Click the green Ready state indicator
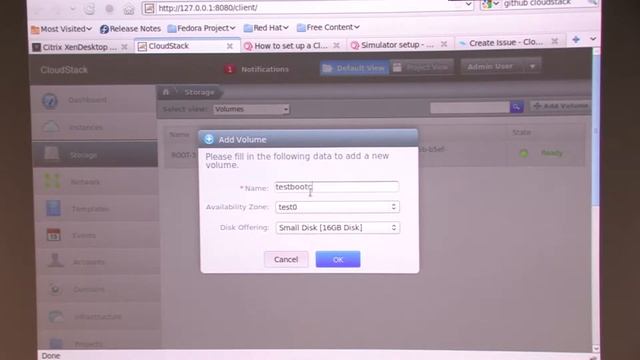Viewport: 640px width, 360px height. pyautogui.click(x=523, y=154)
